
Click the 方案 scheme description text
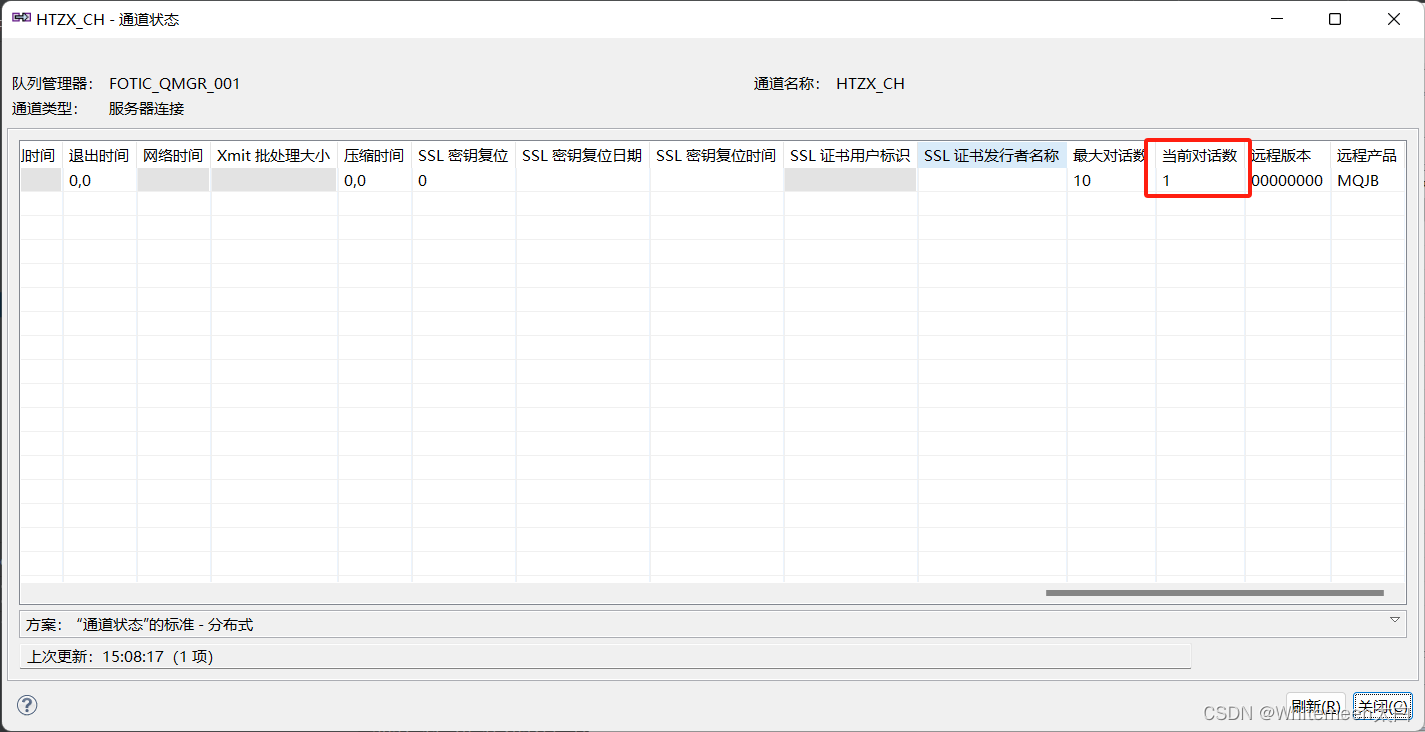[x=140, y=624]
